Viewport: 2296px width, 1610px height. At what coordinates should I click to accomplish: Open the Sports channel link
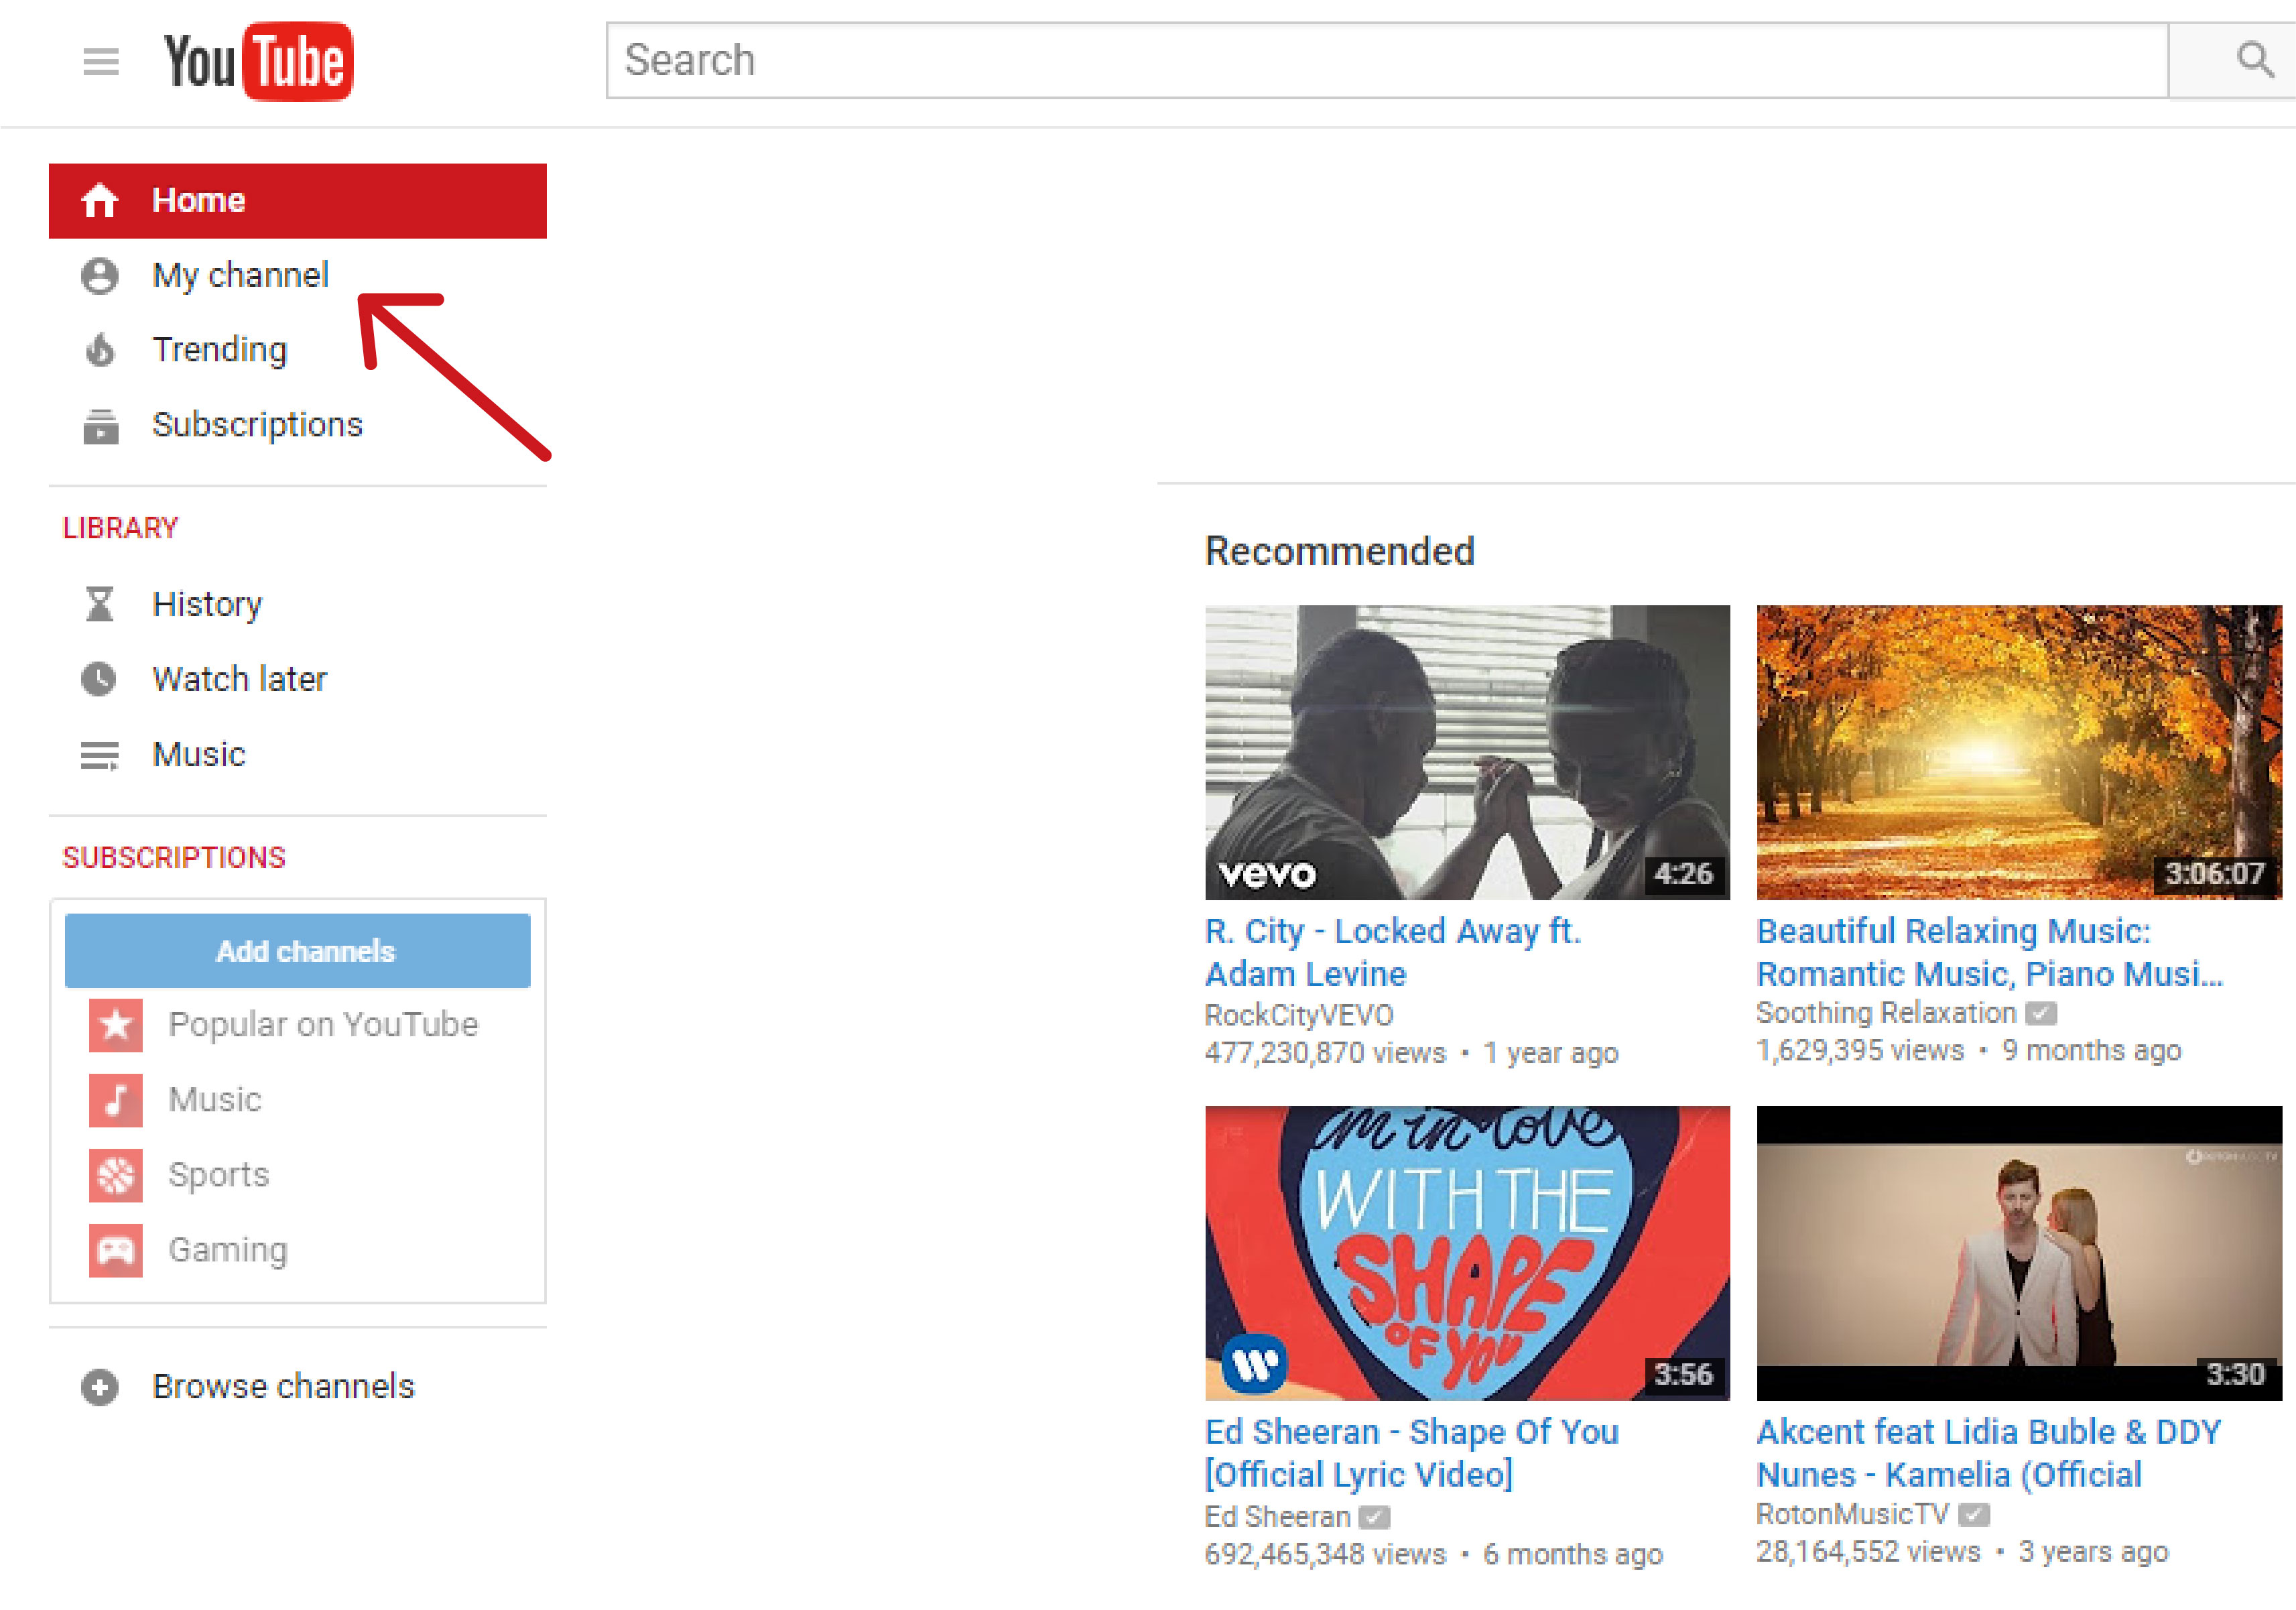point(219,1175)
